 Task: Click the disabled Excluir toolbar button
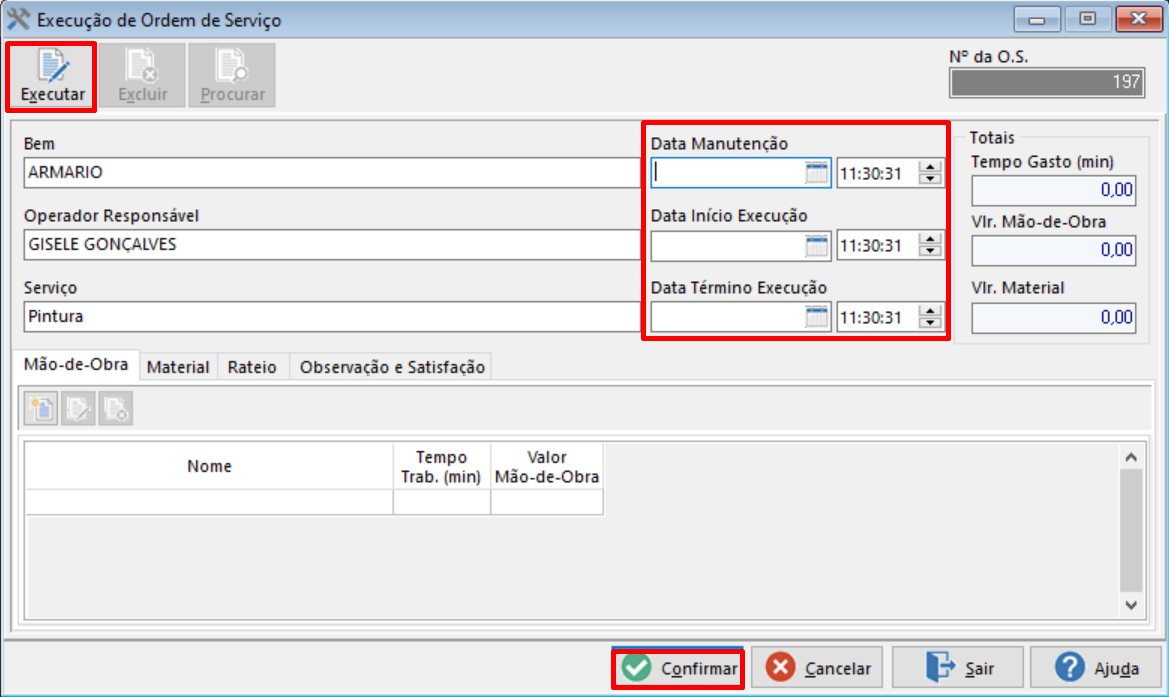click(142, 76)
